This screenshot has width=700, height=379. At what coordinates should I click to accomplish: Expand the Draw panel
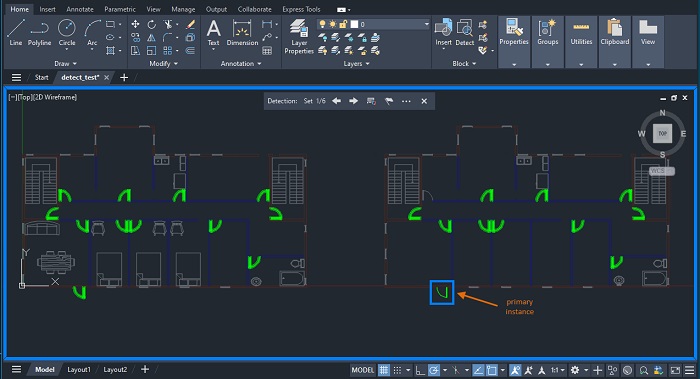[x=65, y=64]
